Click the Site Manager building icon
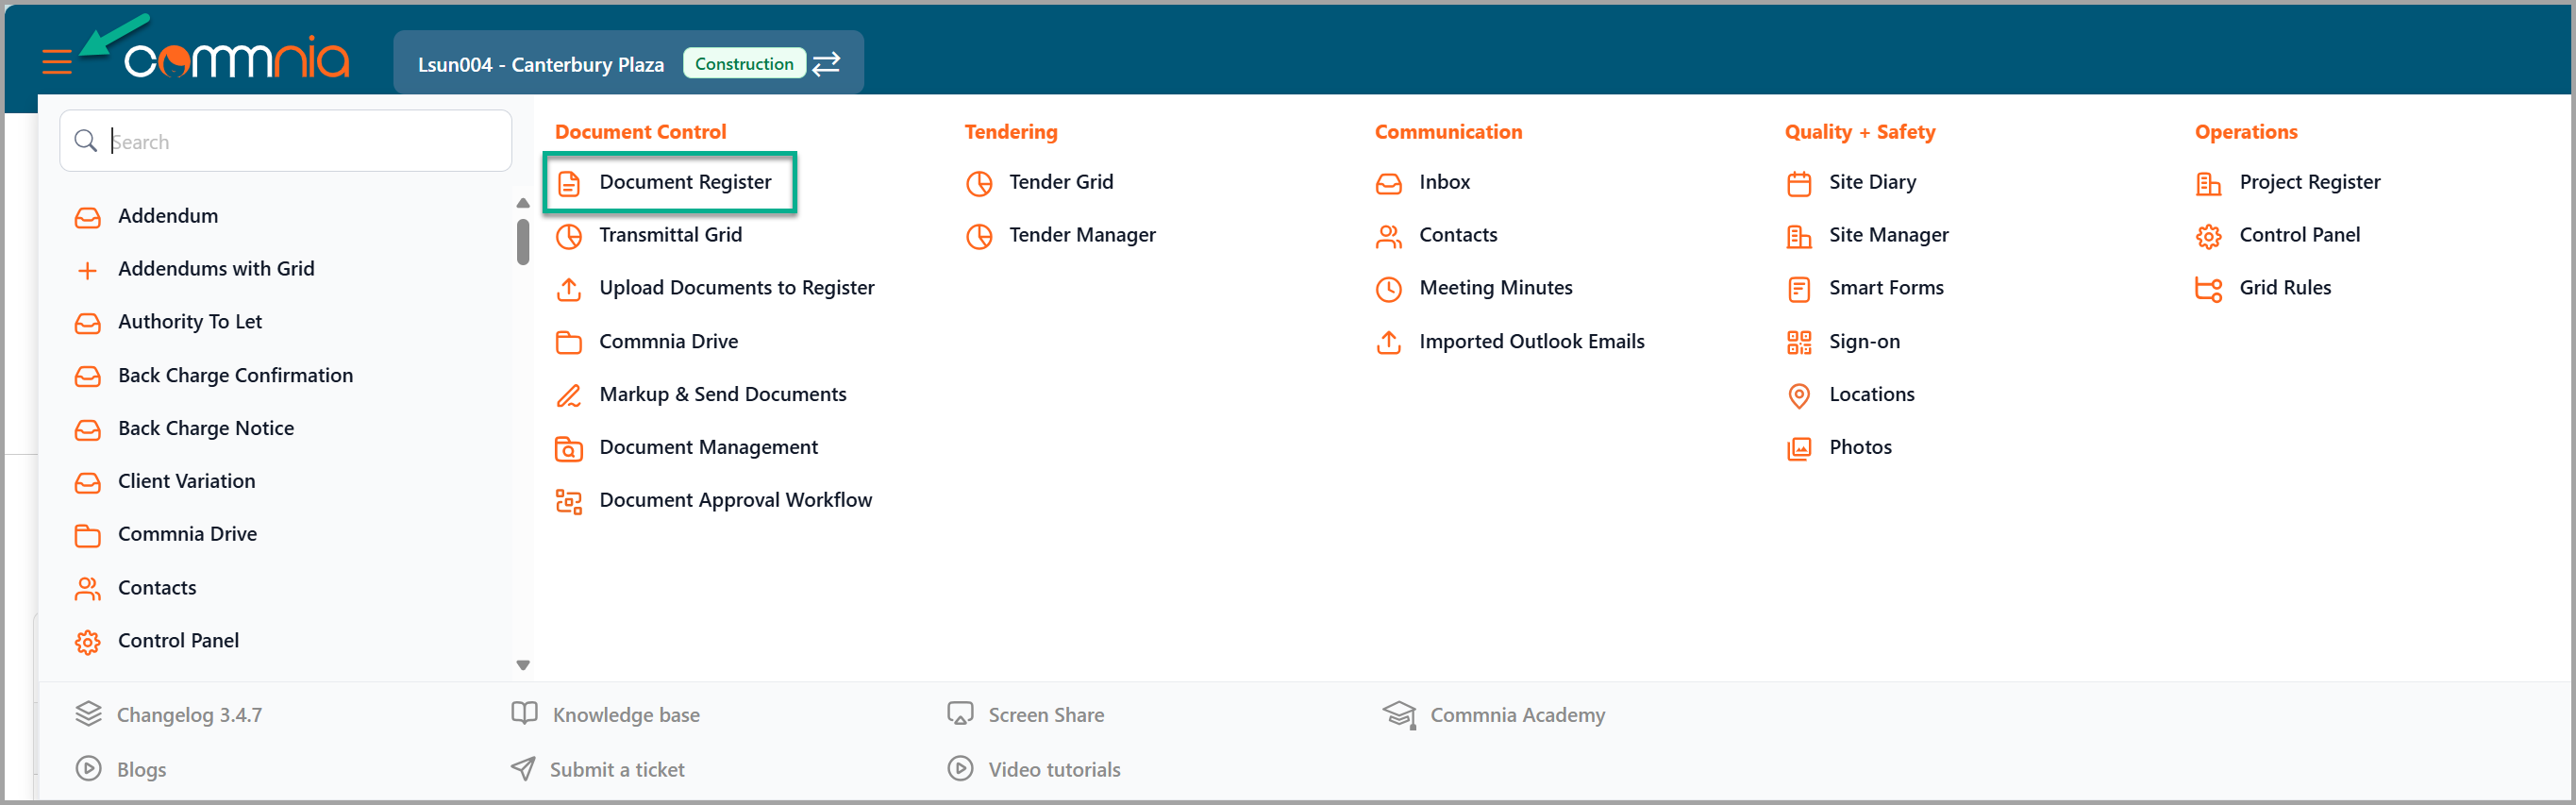The image size is (2576, 805). tap(1799, 237)
